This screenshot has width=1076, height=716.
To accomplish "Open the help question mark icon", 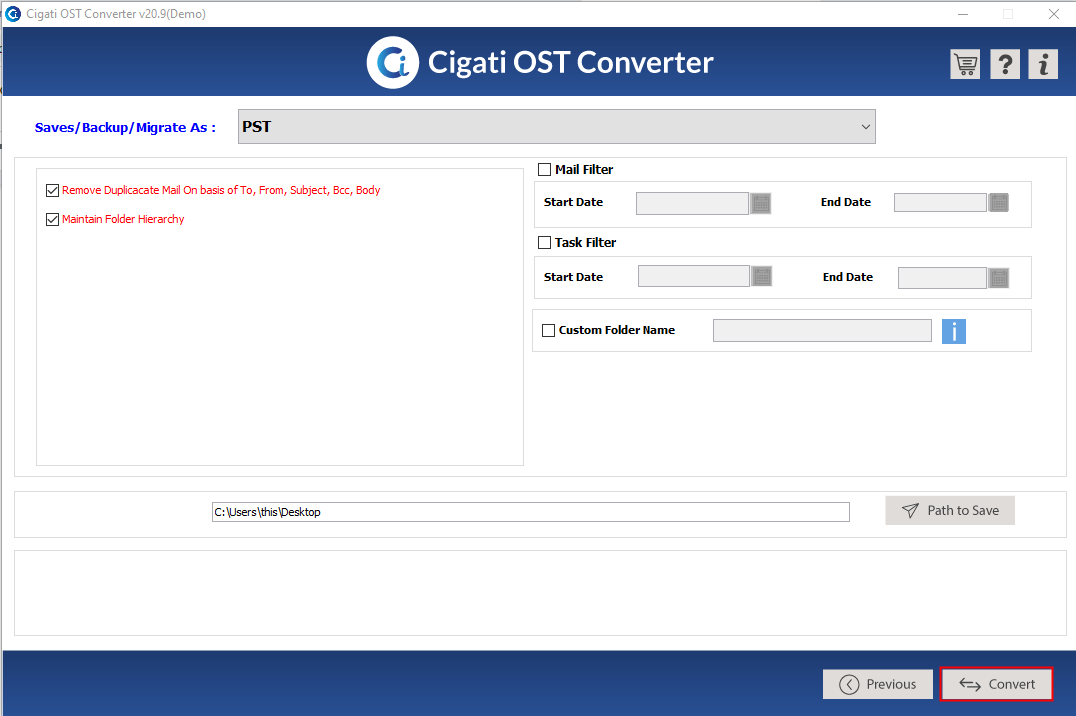I will (1005, 65).
